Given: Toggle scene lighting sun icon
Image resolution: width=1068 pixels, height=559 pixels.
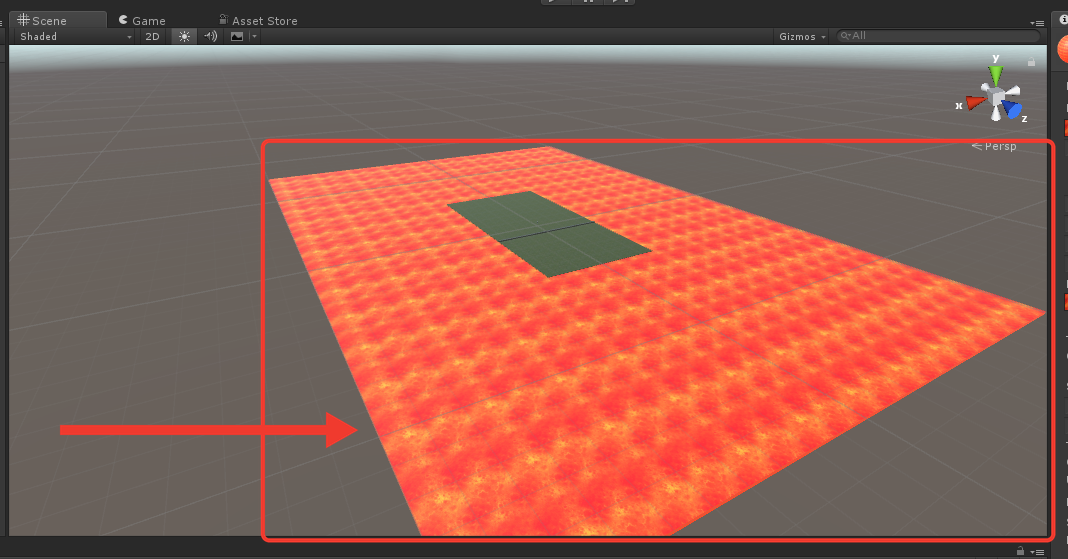Looking at the screenshot, I should (184, 37).
